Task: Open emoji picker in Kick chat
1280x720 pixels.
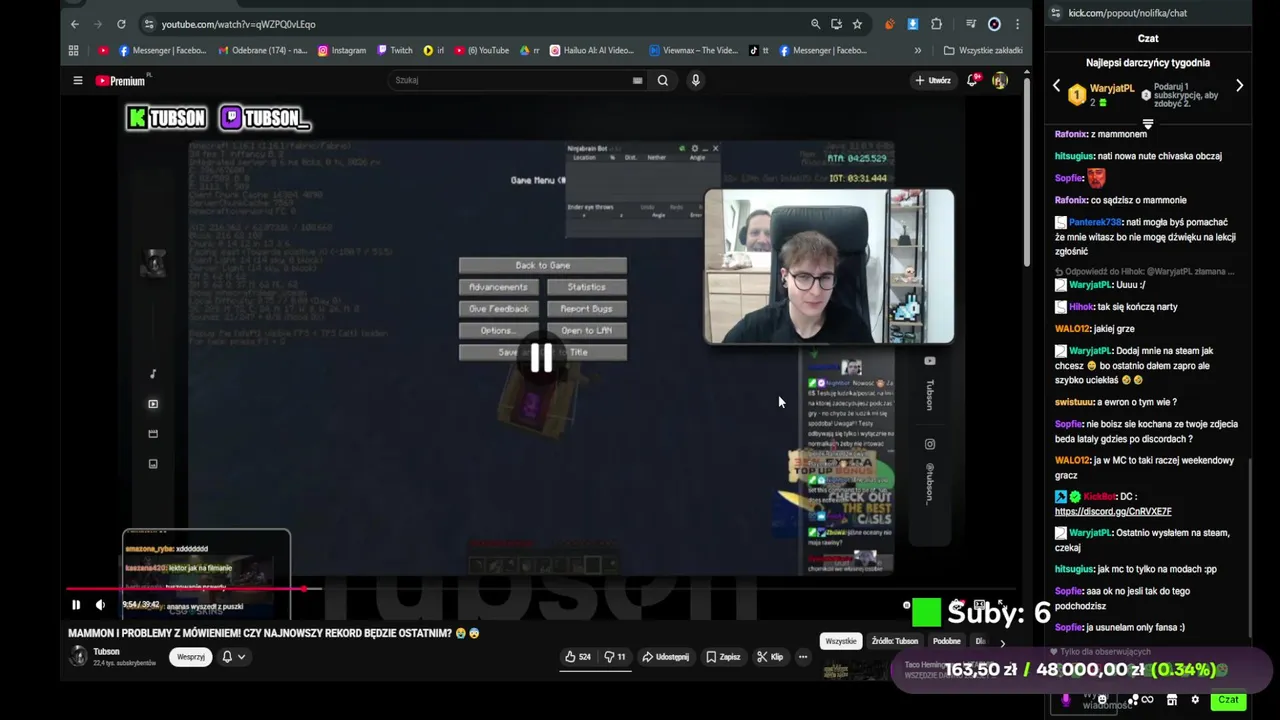Action: pyautogui.click(x=1101, y=699)
